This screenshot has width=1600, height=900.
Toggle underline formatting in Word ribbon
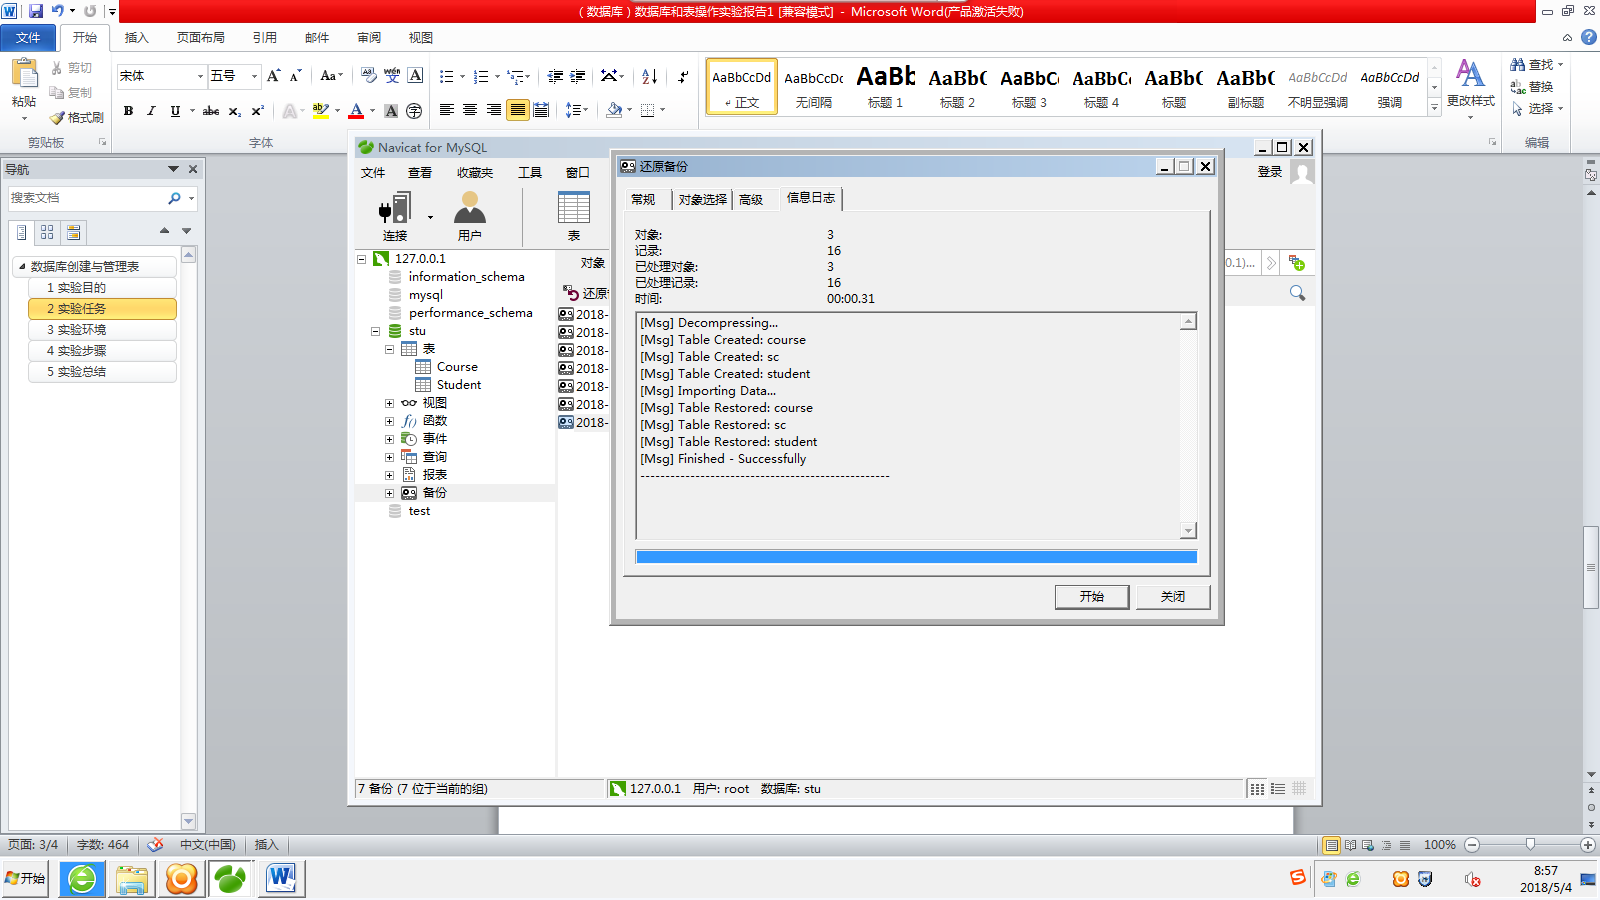click(x=175, y=111)
